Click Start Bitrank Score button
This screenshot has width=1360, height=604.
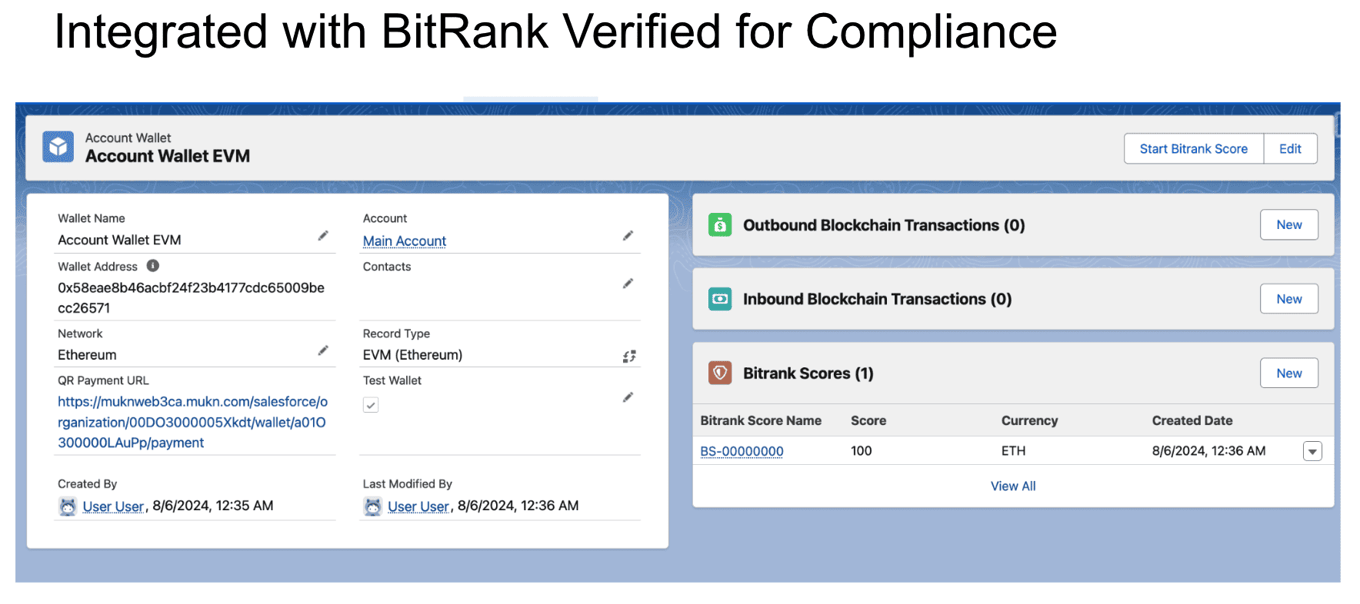tap(1194, 149)
